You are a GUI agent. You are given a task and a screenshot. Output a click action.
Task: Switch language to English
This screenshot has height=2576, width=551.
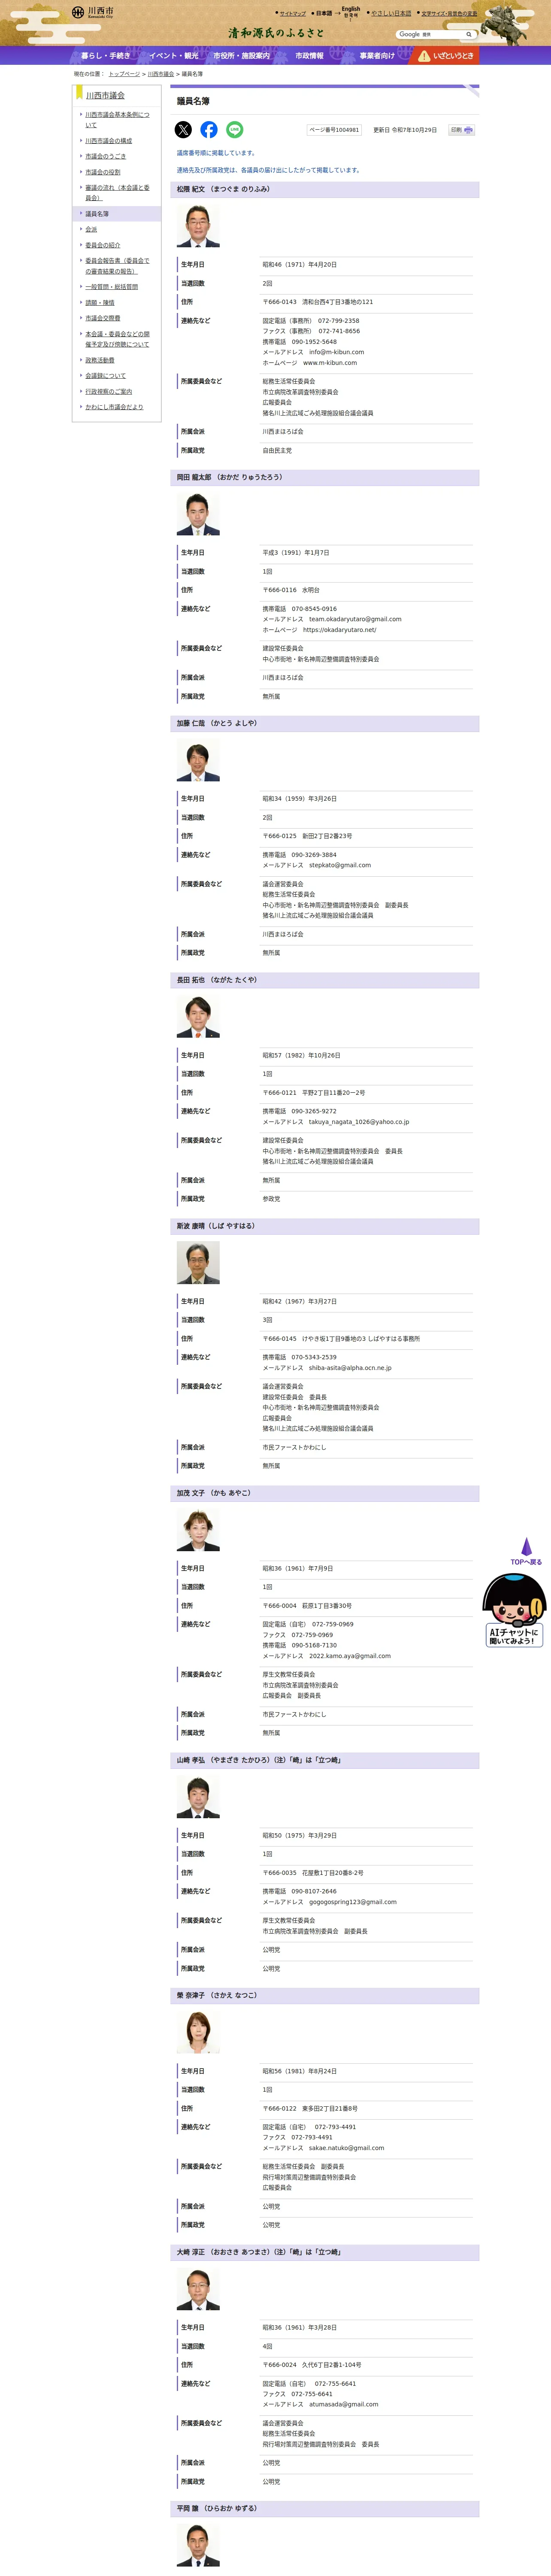point(351,9)
